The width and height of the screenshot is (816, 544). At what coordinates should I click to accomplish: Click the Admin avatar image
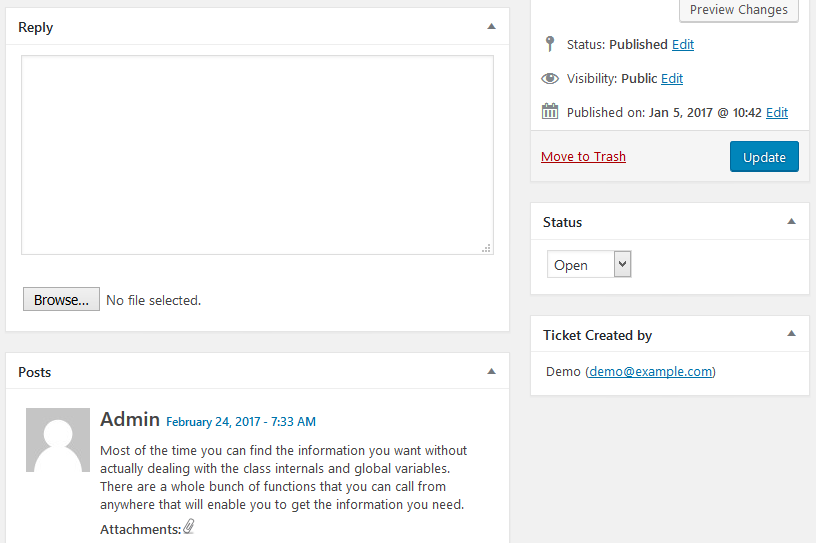[x=58, y=440]
